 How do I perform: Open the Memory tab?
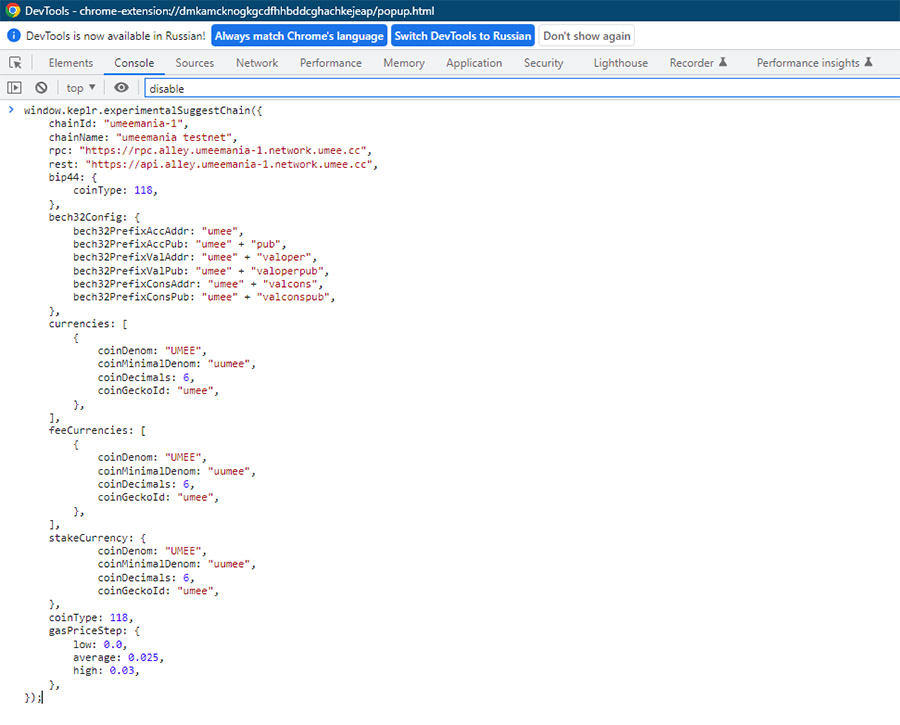coord(404,63)
